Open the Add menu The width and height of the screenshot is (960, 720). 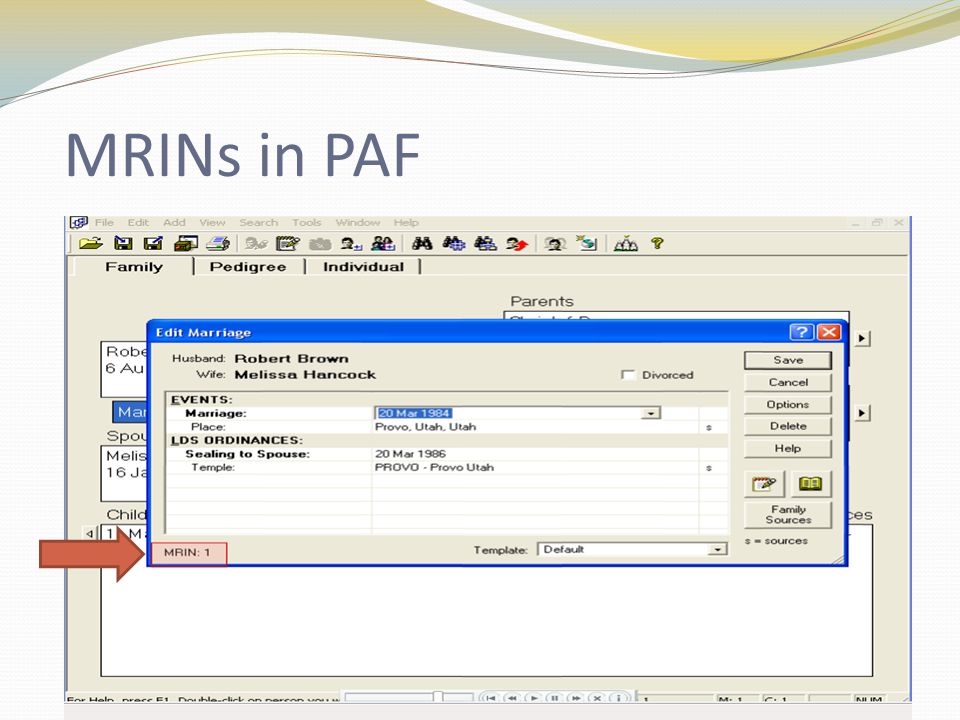click(x=174, y=222)
